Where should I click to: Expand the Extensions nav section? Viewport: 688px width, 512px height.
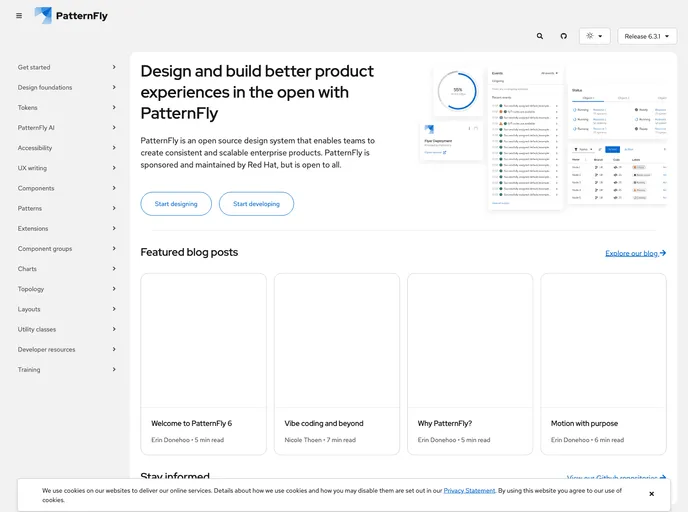click(67, 229)
